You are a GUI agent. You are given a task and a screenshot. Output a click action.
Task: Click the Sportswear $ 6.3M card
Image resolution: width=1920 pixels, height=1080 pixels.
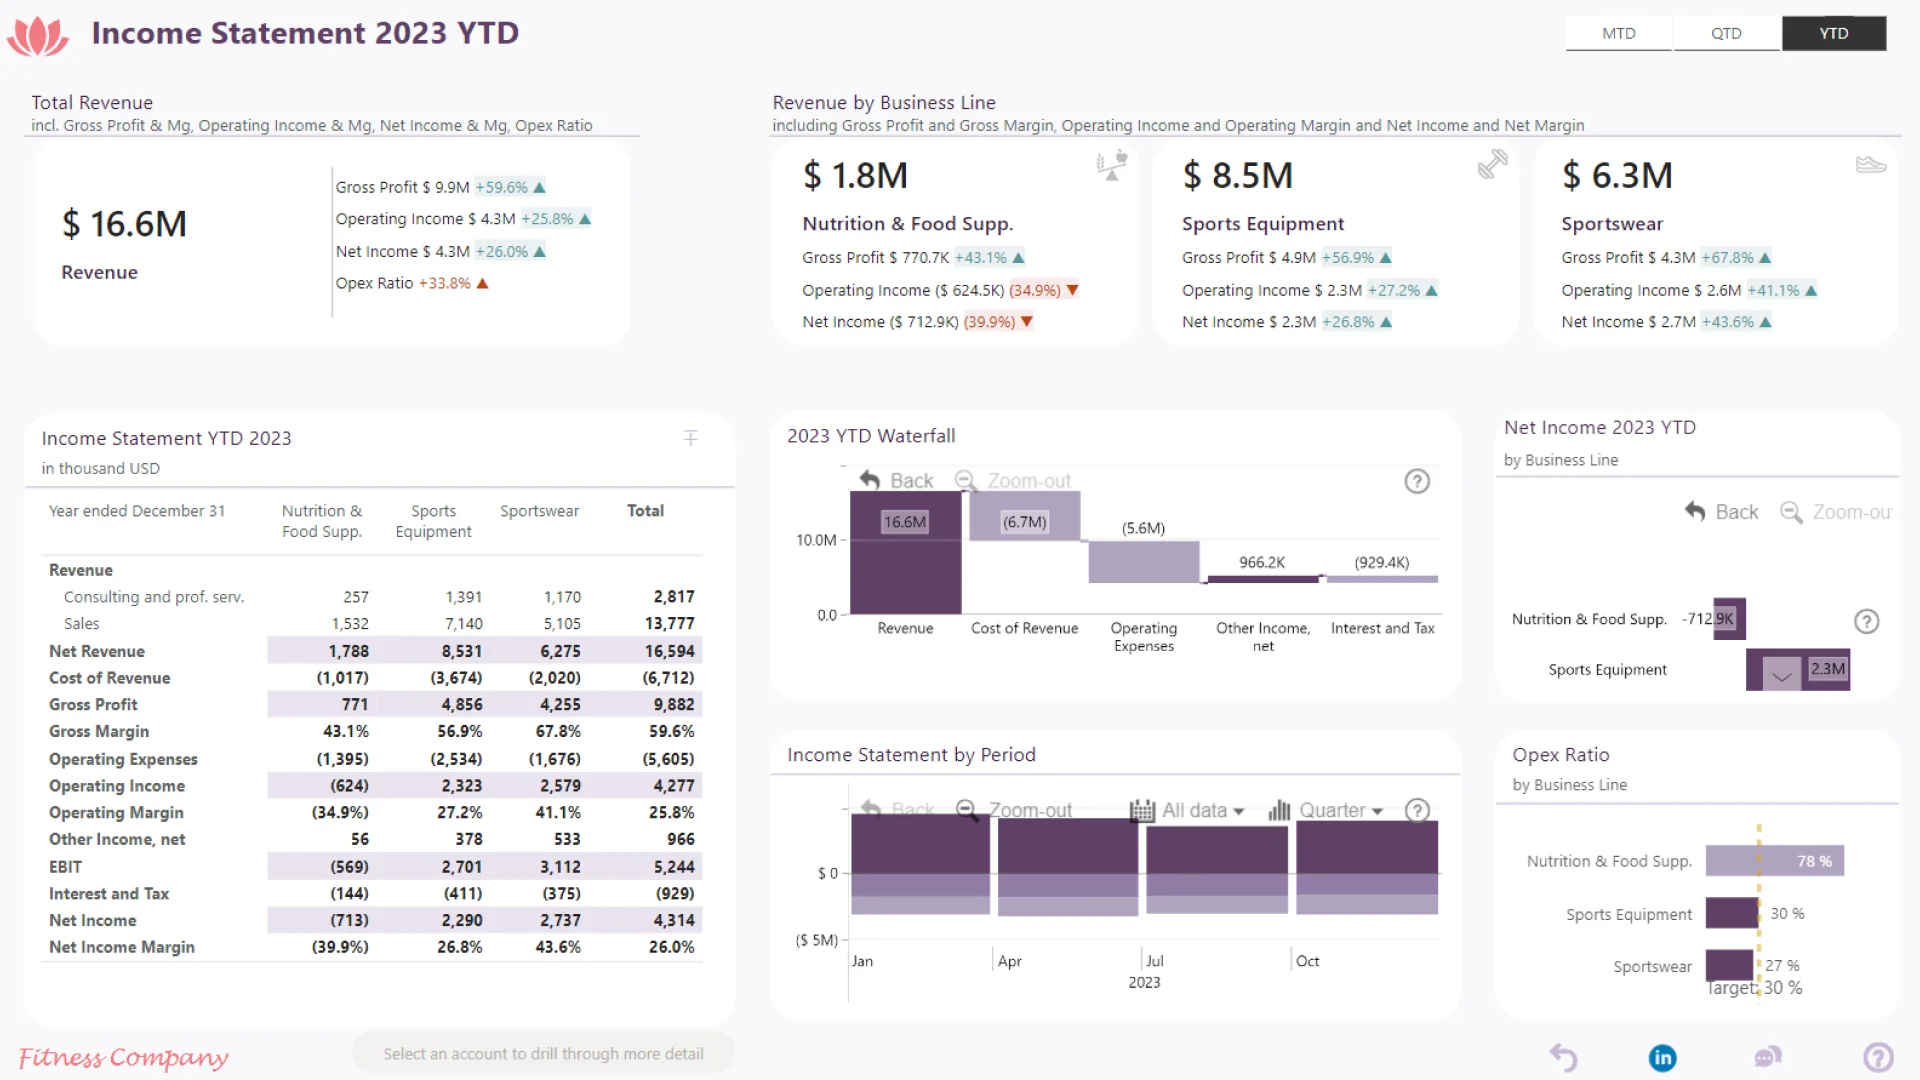1715,245
